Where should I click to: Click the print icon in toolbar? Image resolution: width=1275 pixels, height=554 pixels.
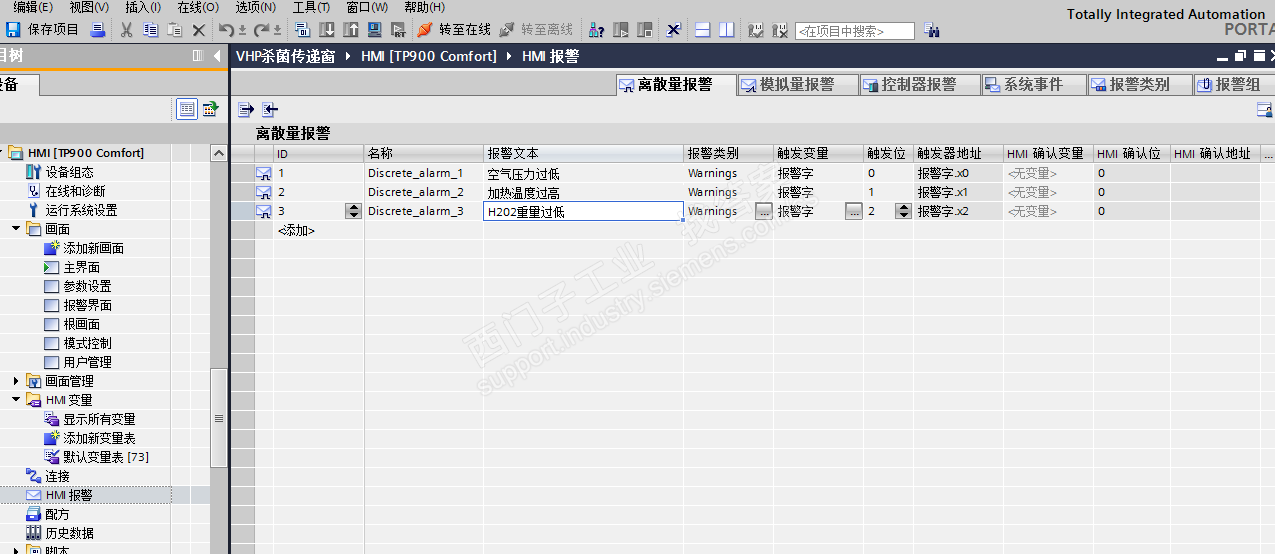pyautogui.click(x=98, y=30)
